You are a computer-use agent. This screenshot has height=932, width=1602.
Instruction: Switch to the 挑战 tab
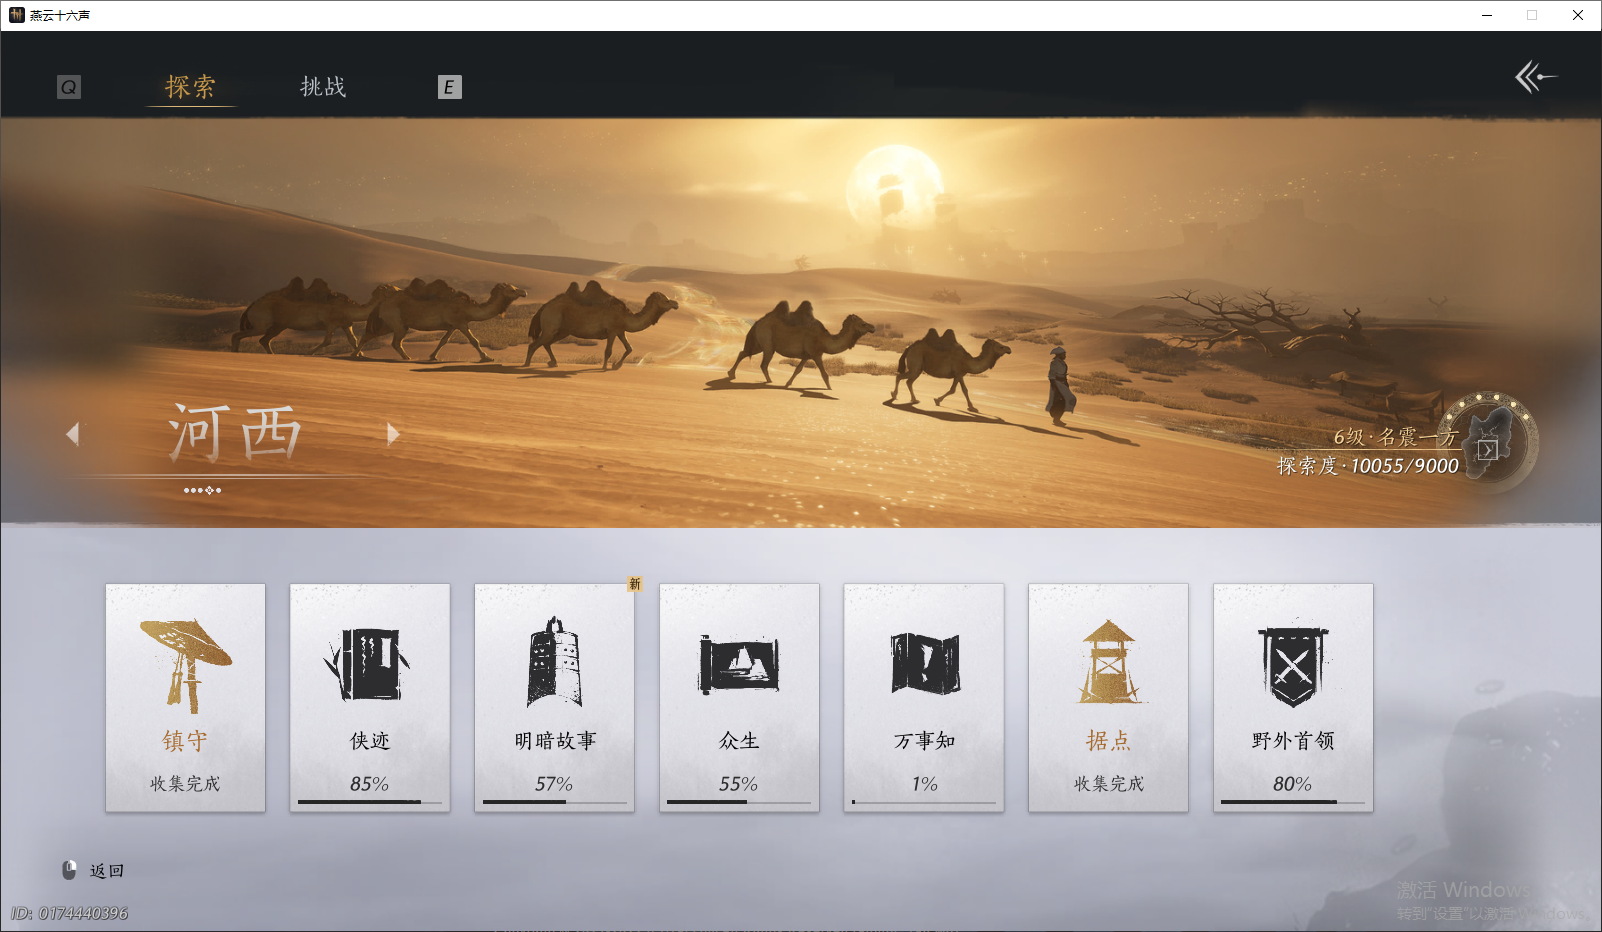(x=322, y=87)
